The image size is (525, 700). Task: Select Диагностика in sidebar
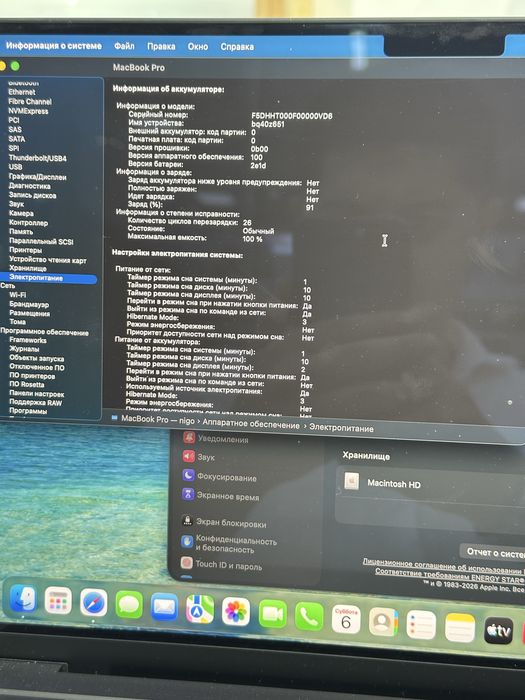[x=29, y=186]
